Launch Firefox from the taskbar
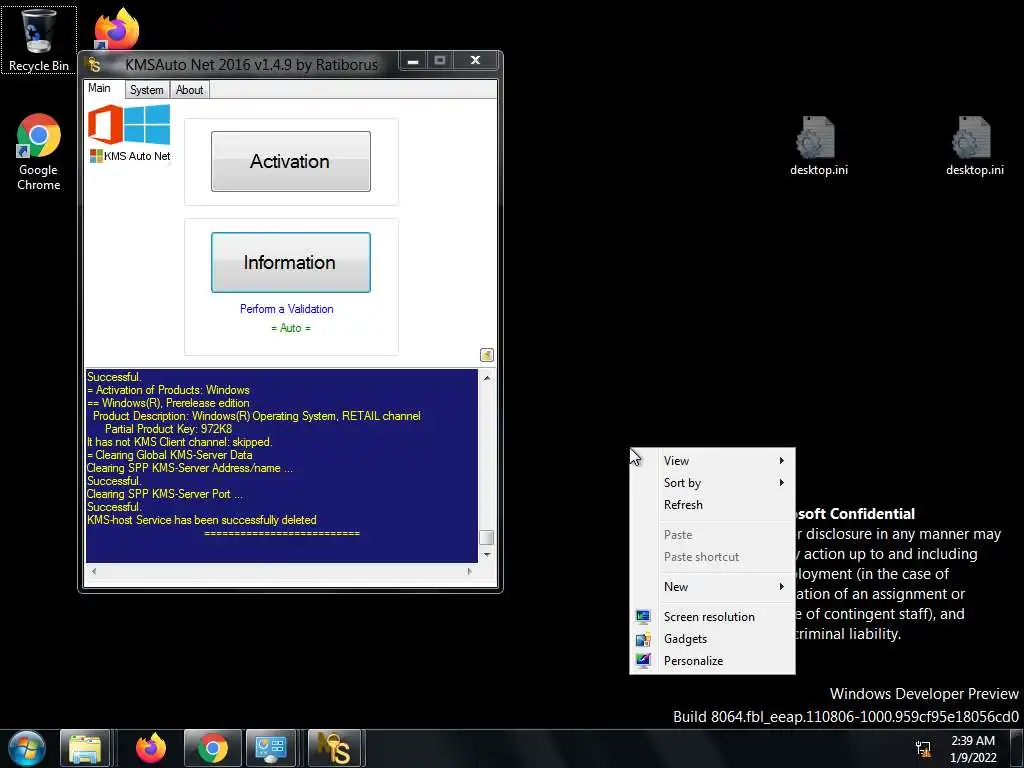This screenshot has height=768, width=1024. [x=151, y=748]
